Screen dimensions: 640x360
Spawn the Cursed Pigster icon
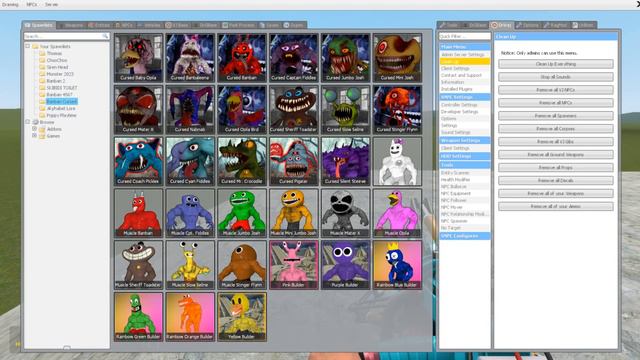click(x=294, y=161)
